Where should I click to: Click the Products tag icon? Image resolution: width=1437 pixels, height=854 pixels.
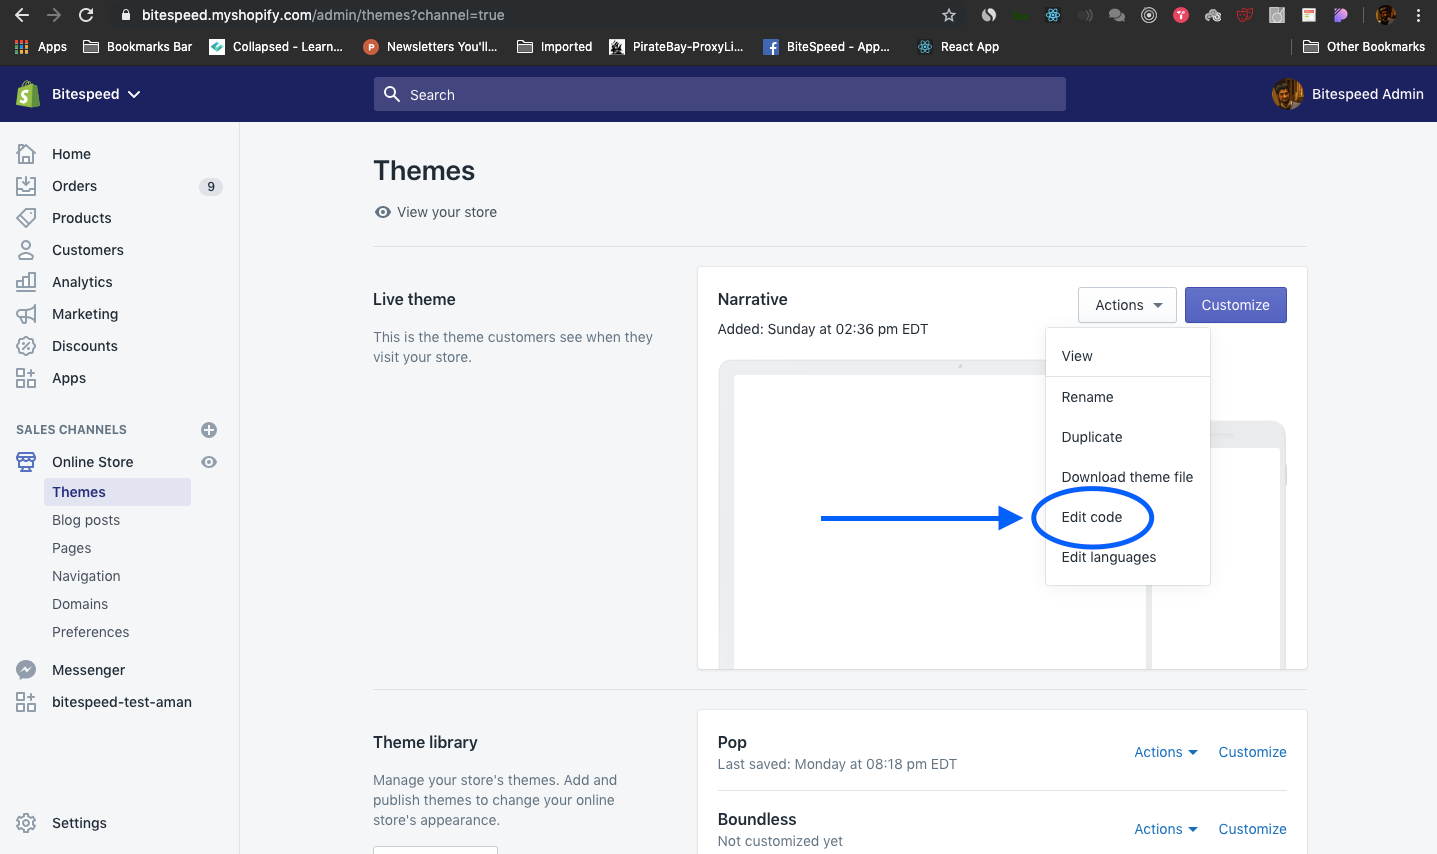pyautogui.click(x=26, y=218)
